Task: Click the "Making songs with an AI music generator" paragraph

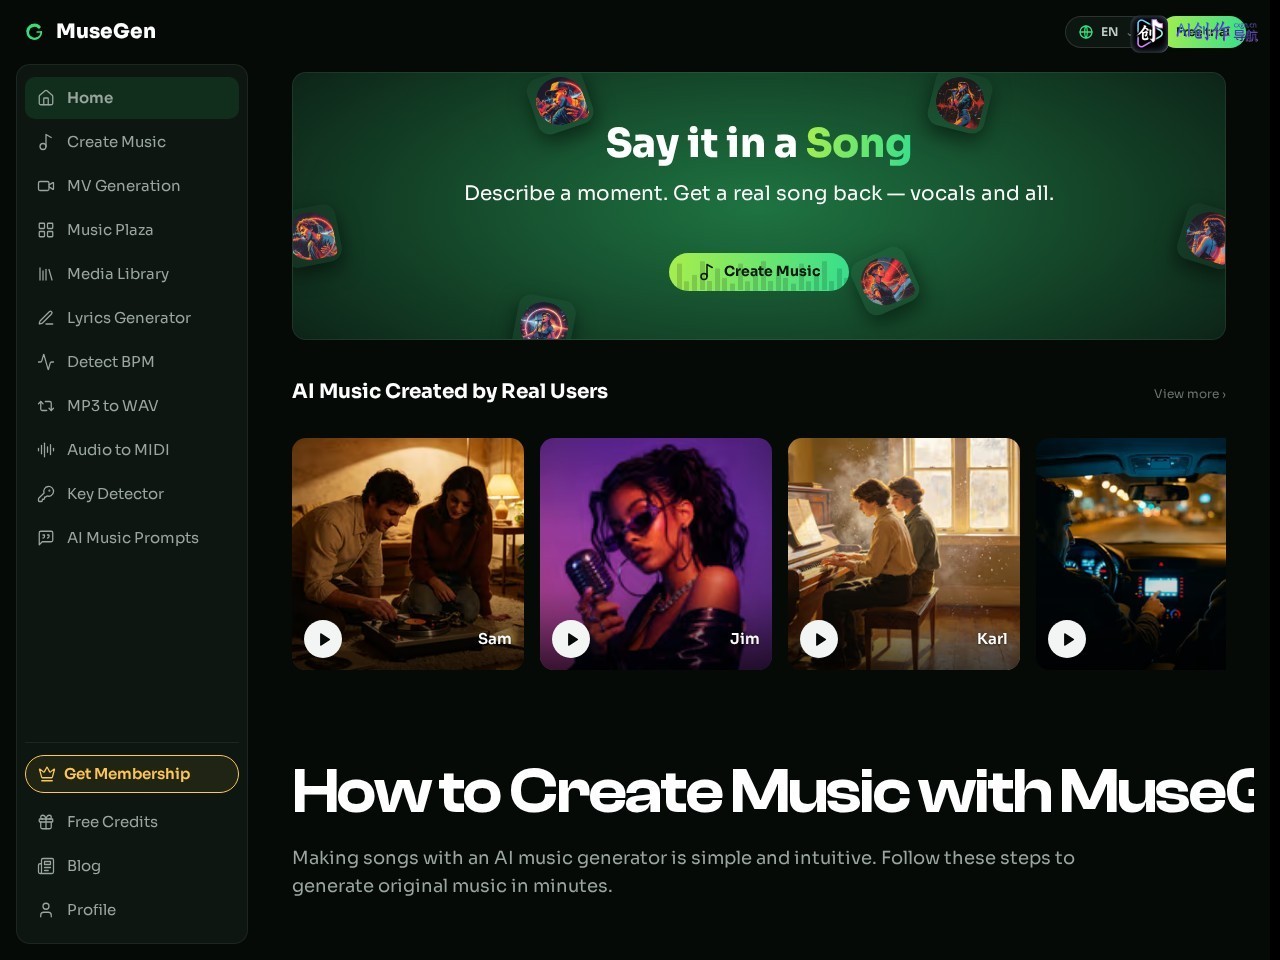Action: [683, 871]
